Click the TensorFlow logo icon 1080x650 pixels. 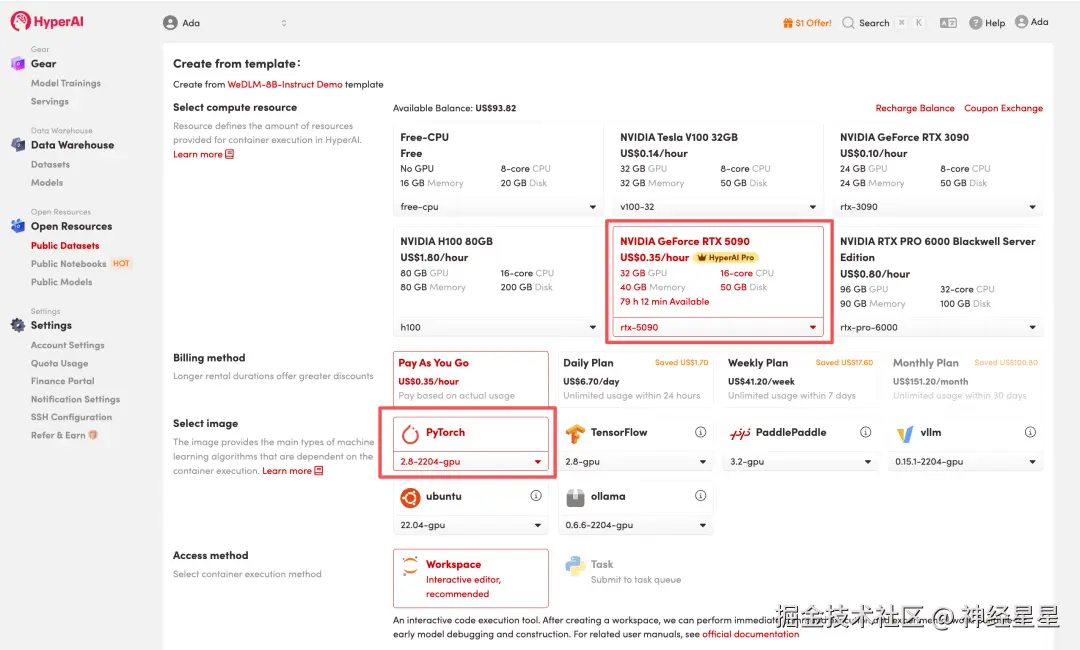pos(575,434)
